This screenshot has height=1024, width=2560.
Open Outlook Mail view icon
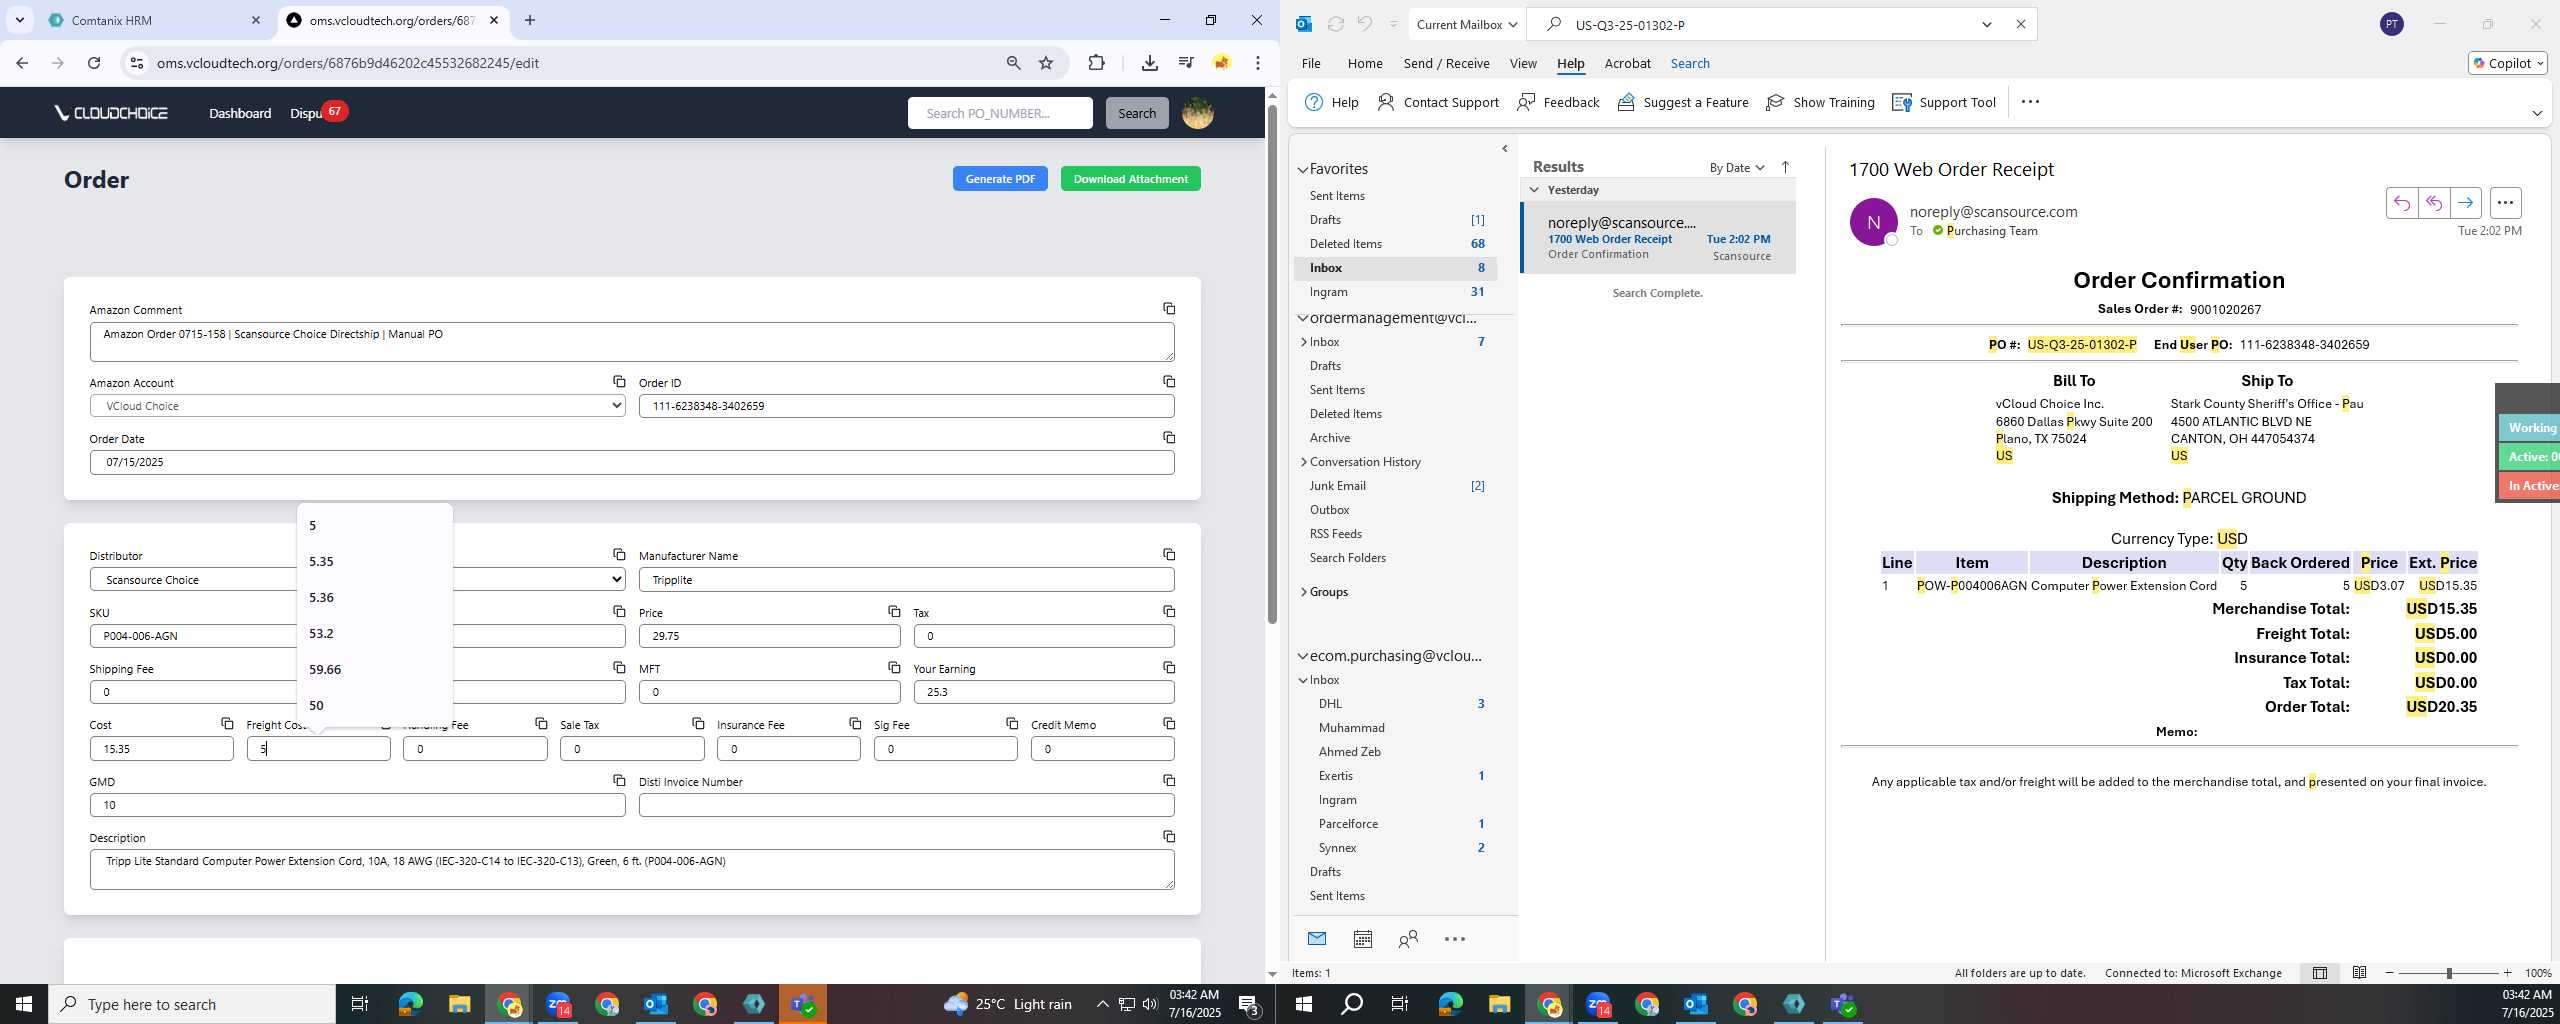[x=1317, y=939]
